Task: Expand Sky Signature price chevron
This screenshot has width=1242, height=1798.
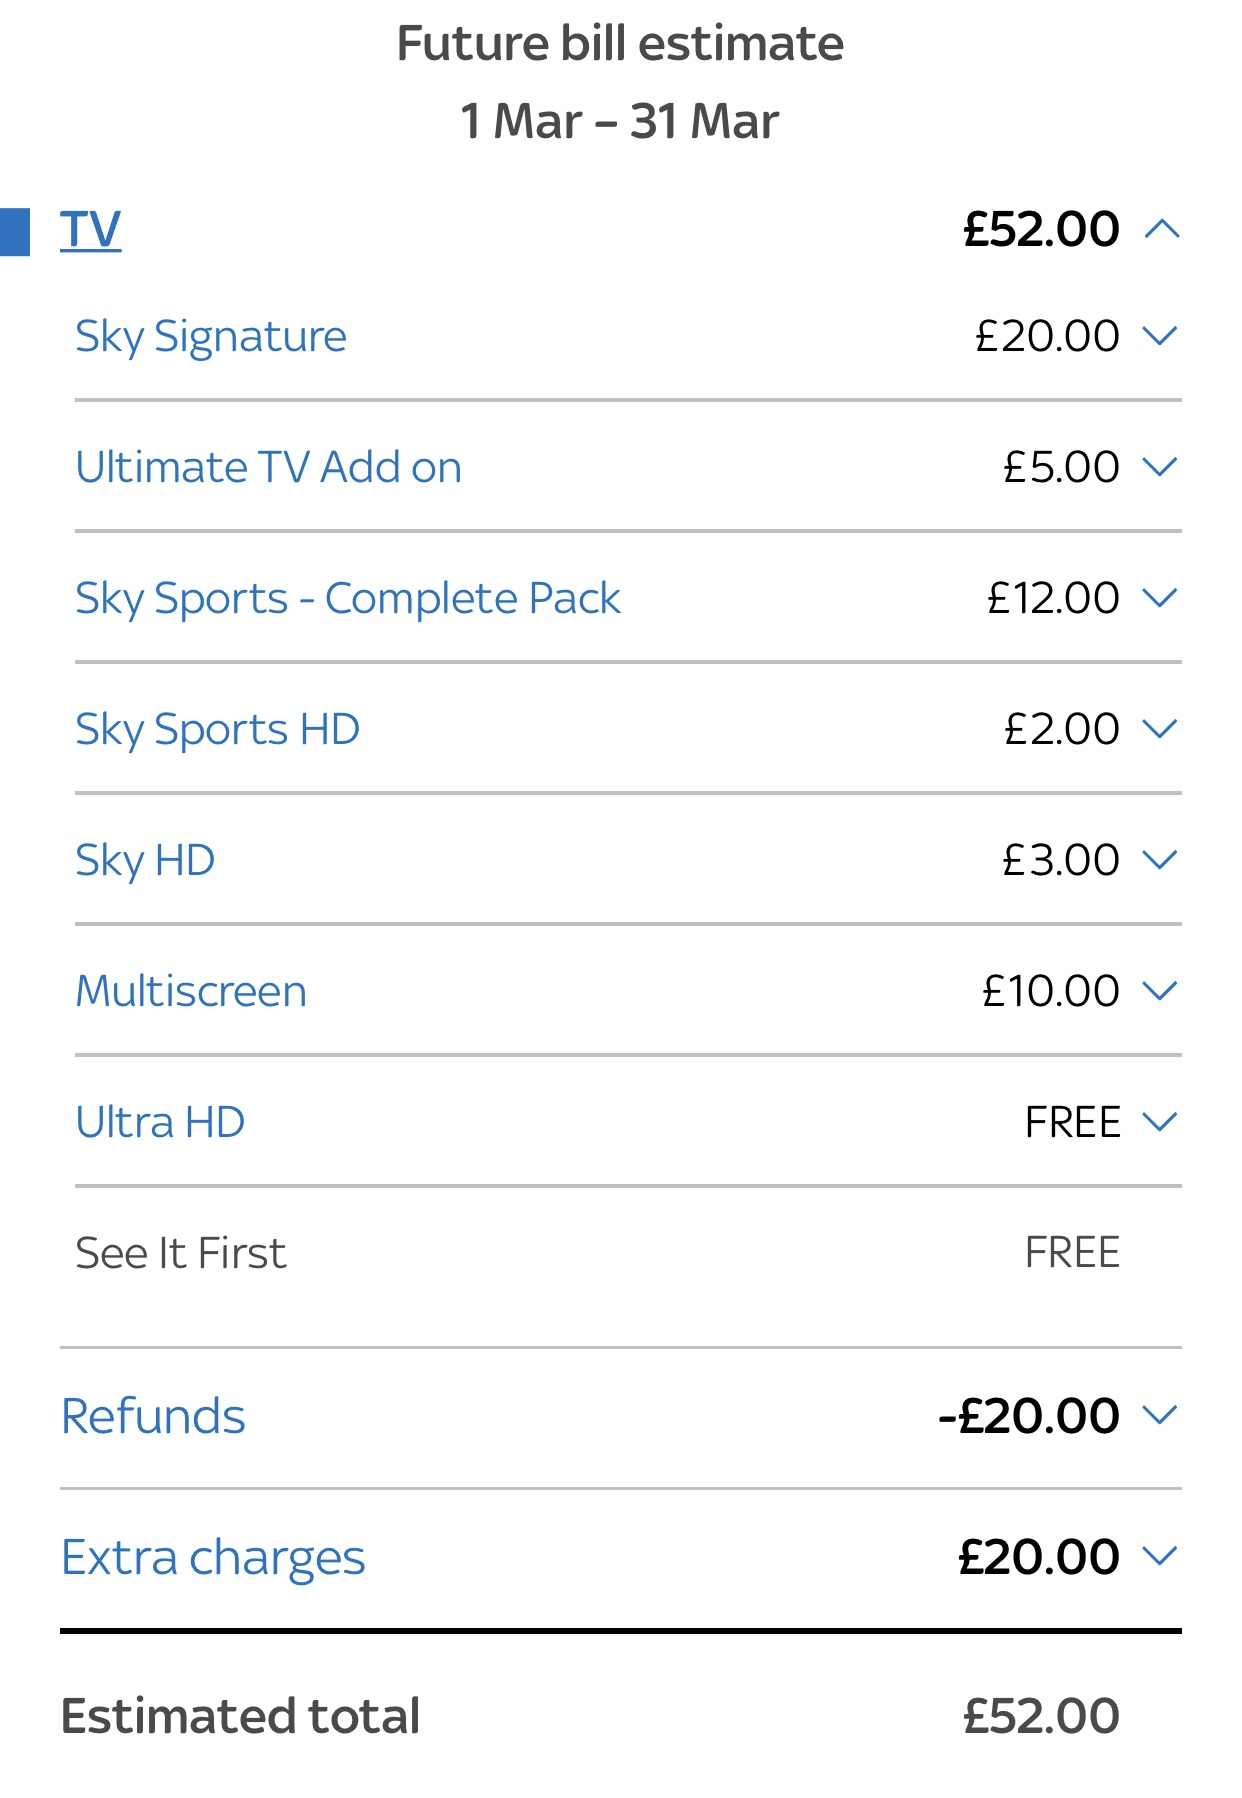Action: point(1161,336)
